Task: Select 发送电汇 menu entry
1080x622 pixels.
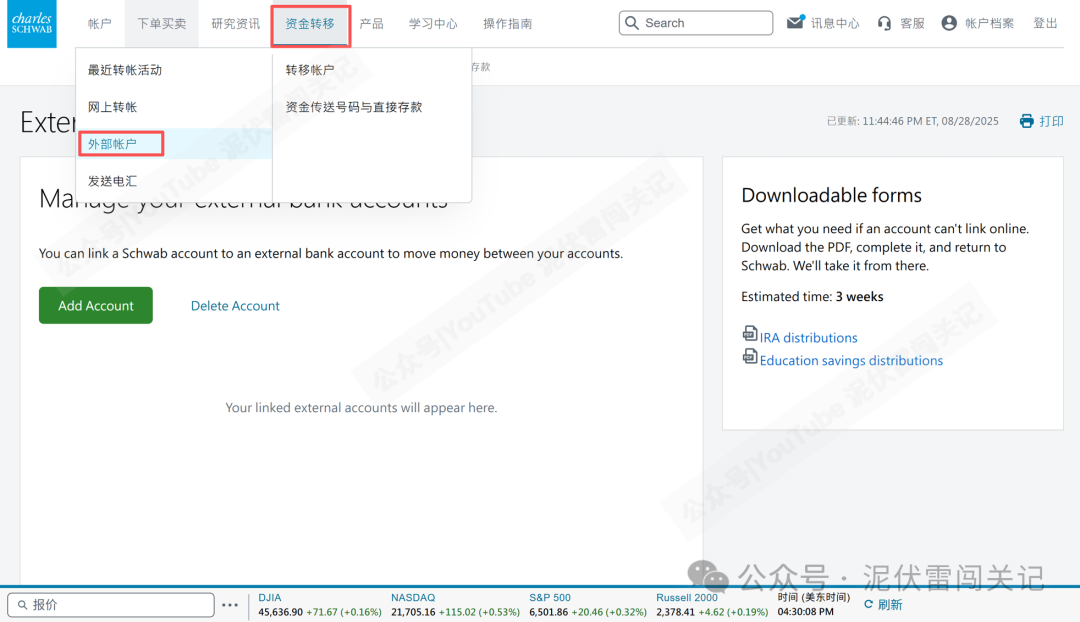Action: click(112, 181)
